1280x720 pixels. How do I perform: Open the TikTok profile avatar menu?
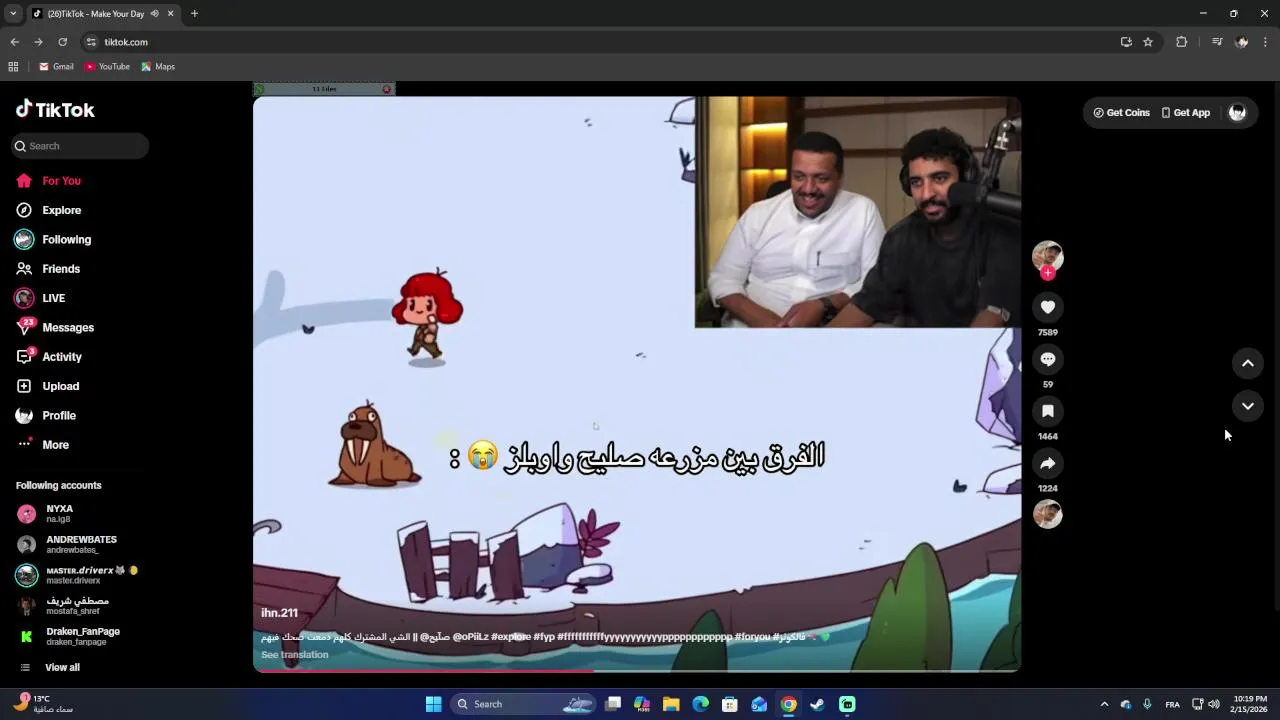tap(1237, 113)
